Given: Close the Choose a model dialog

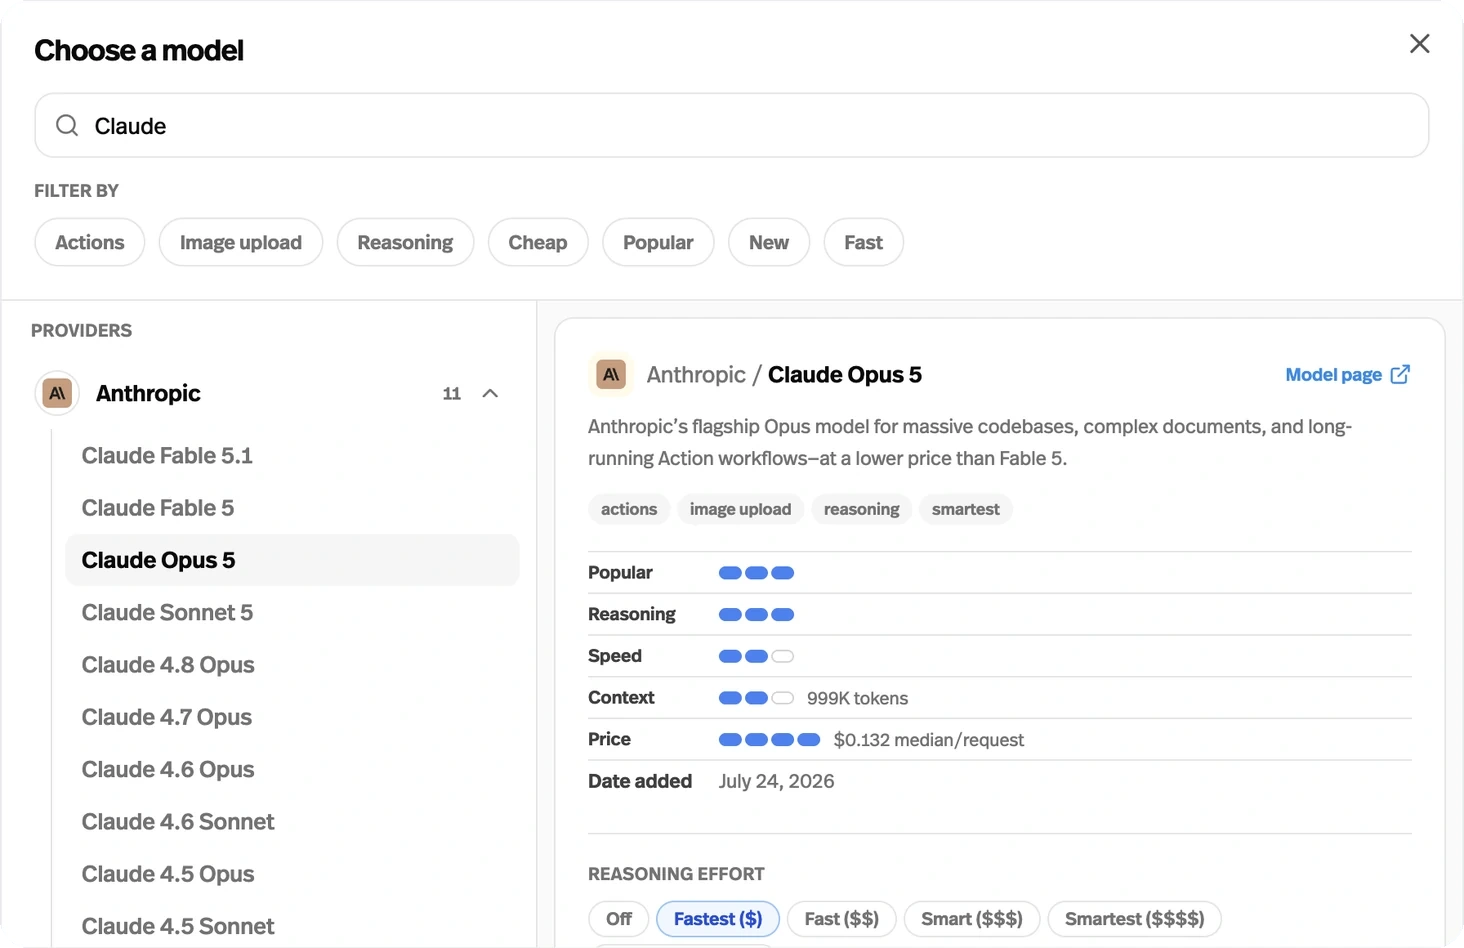Looking at the screenshot, I should (1419, 44).
